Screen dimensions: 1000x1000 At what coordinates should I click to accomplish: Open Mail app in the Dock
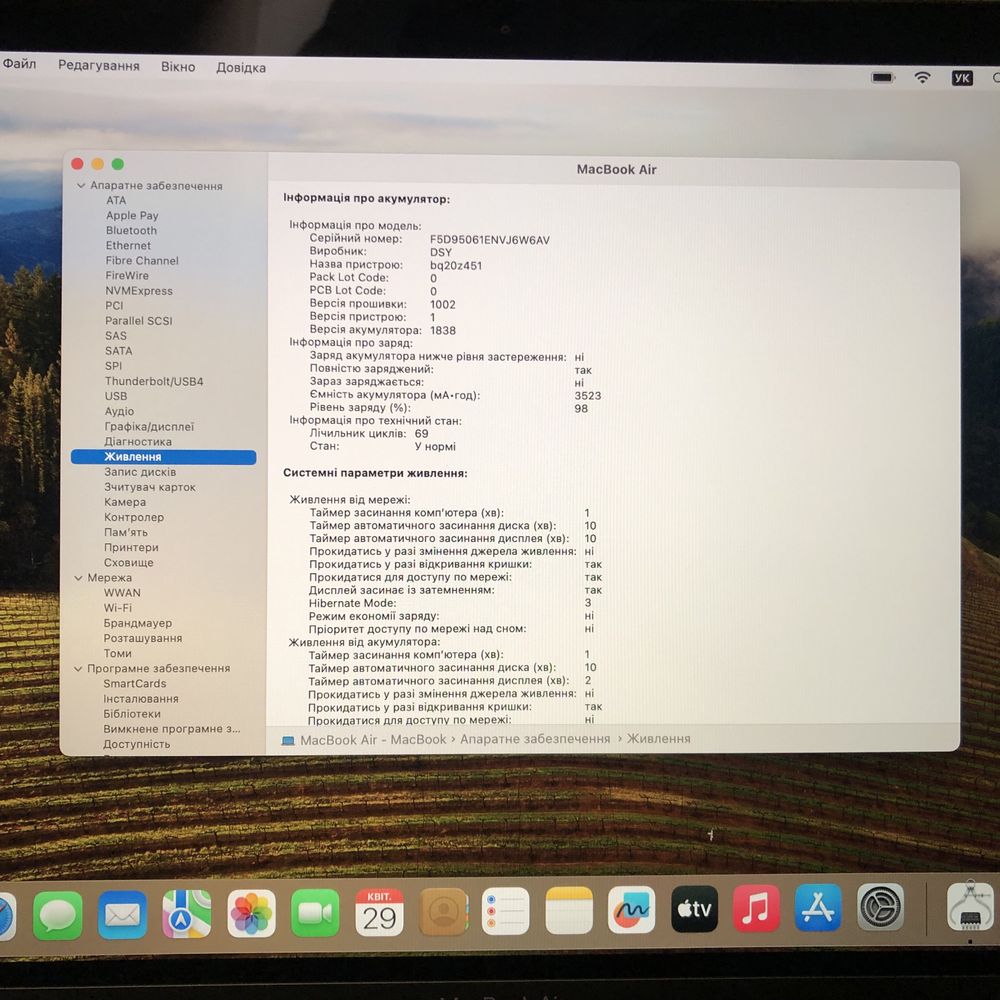tap(122, 915)
